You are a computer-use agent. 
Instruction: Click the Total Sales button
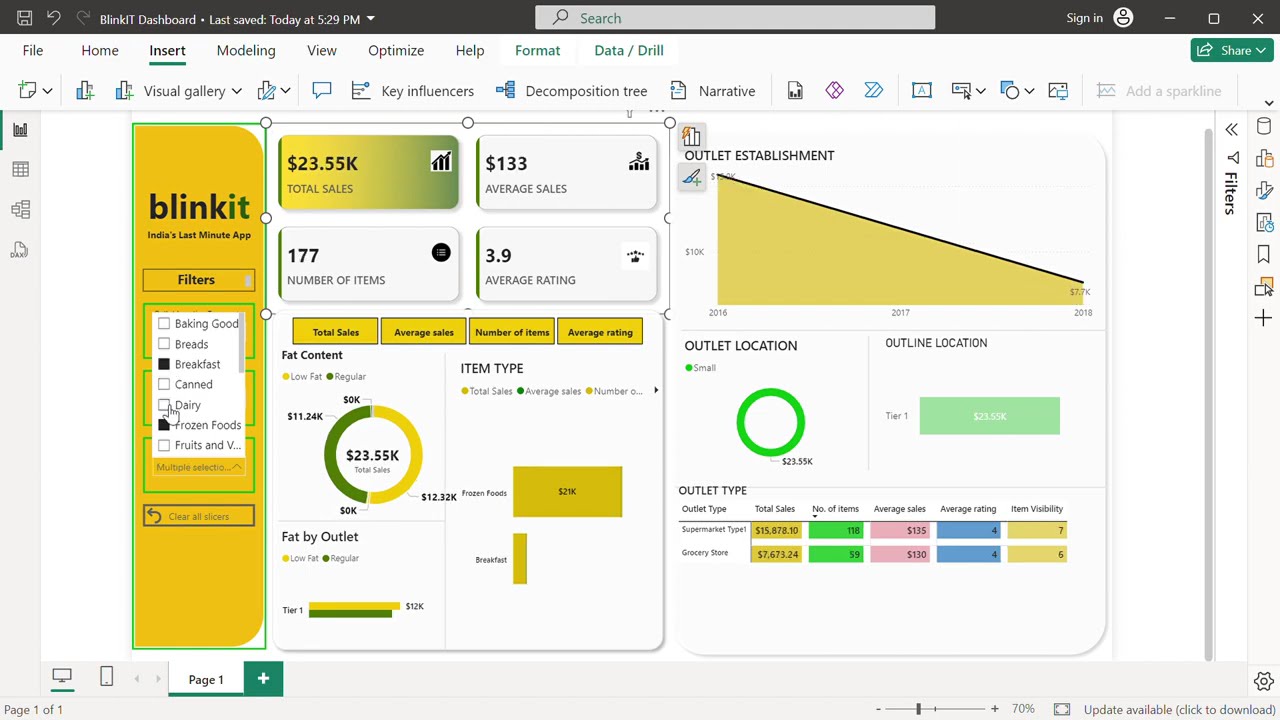coord(335,332)
